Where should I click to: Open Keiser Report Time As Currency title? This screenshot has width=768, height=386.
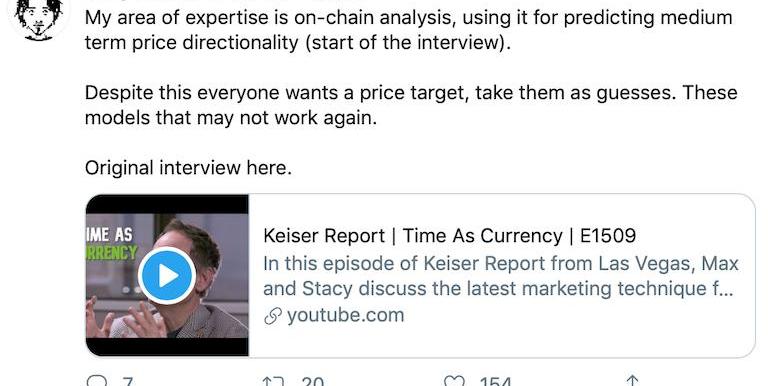[x=450, y=236]
